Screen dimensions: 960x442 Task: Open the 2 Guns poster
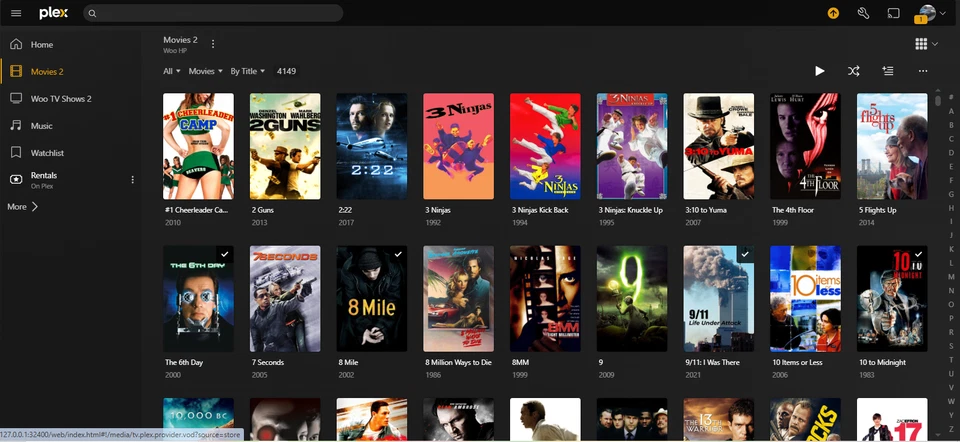(x=285, y=146)
